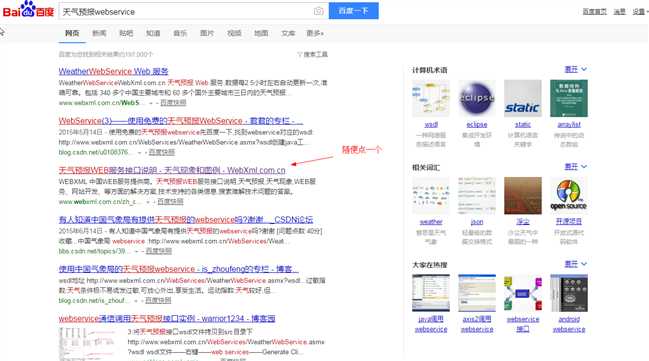
Task: Open camera image search in search box
Action: tap(318, 11)
